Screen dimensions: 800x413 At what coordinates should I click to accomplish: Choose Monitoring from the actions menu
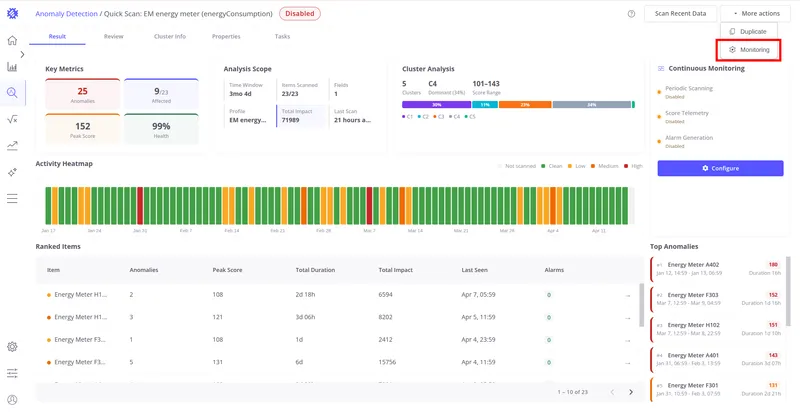(749, 50)
